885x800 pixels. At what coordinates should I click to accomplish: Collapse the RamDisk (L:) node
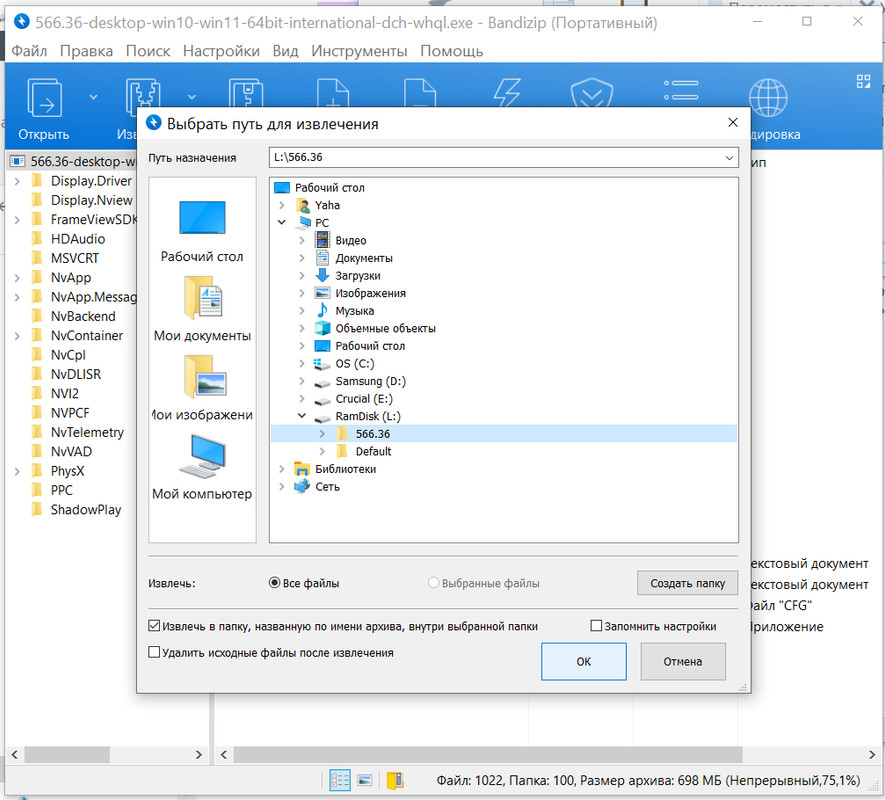point(302,416)
